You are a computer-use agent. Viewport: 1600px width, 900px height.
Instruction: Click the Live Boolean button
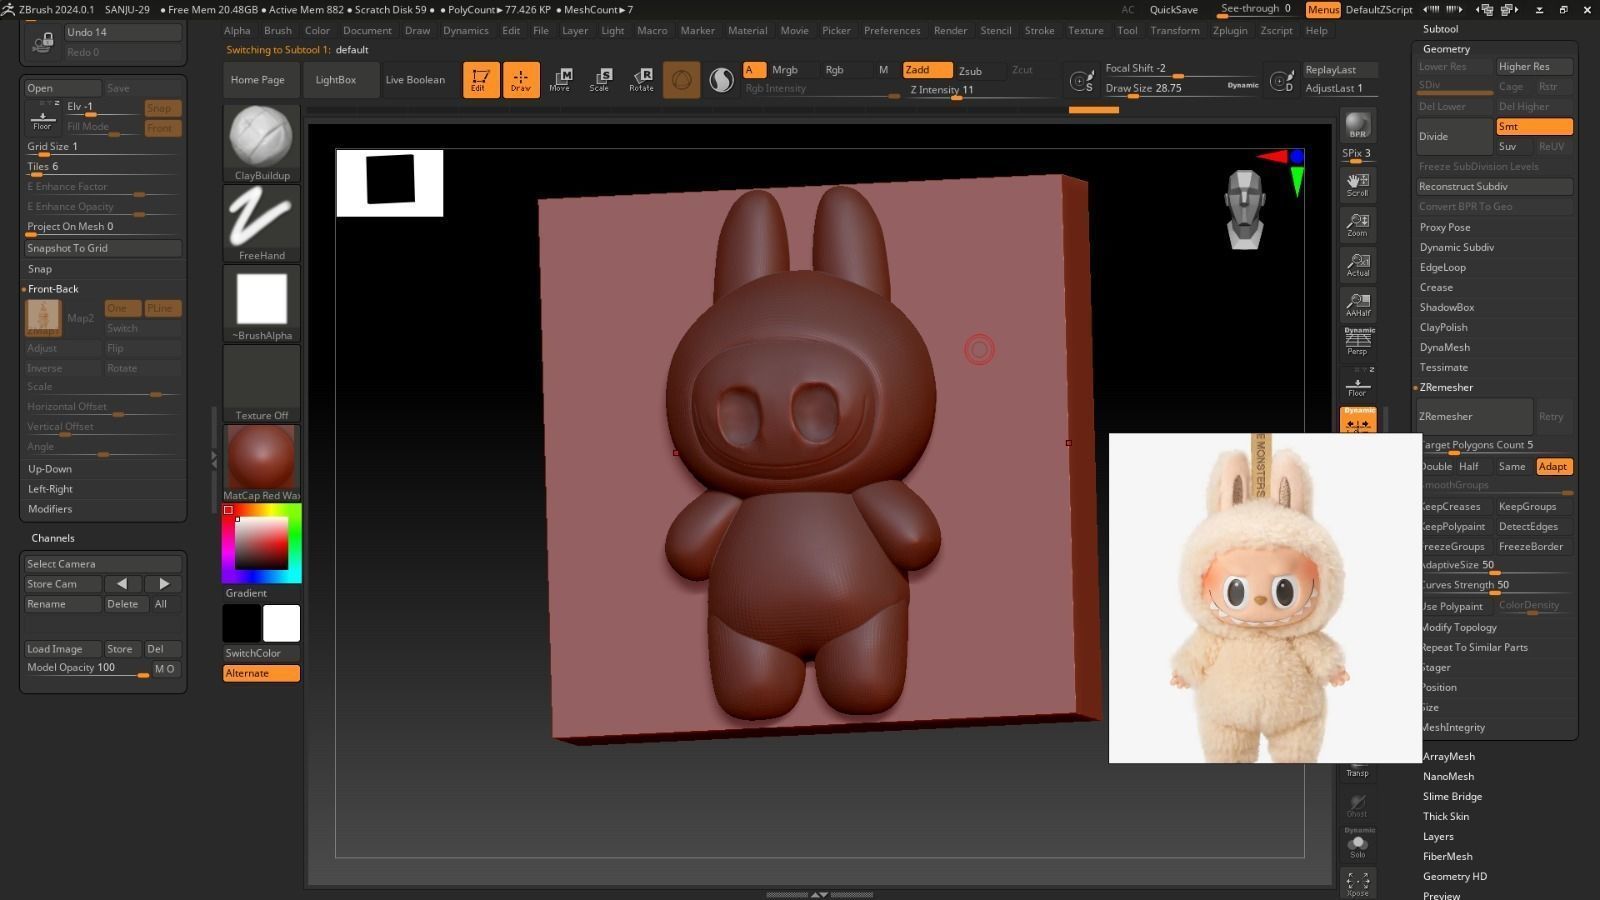pyautogui.click(x=415, y=80)
